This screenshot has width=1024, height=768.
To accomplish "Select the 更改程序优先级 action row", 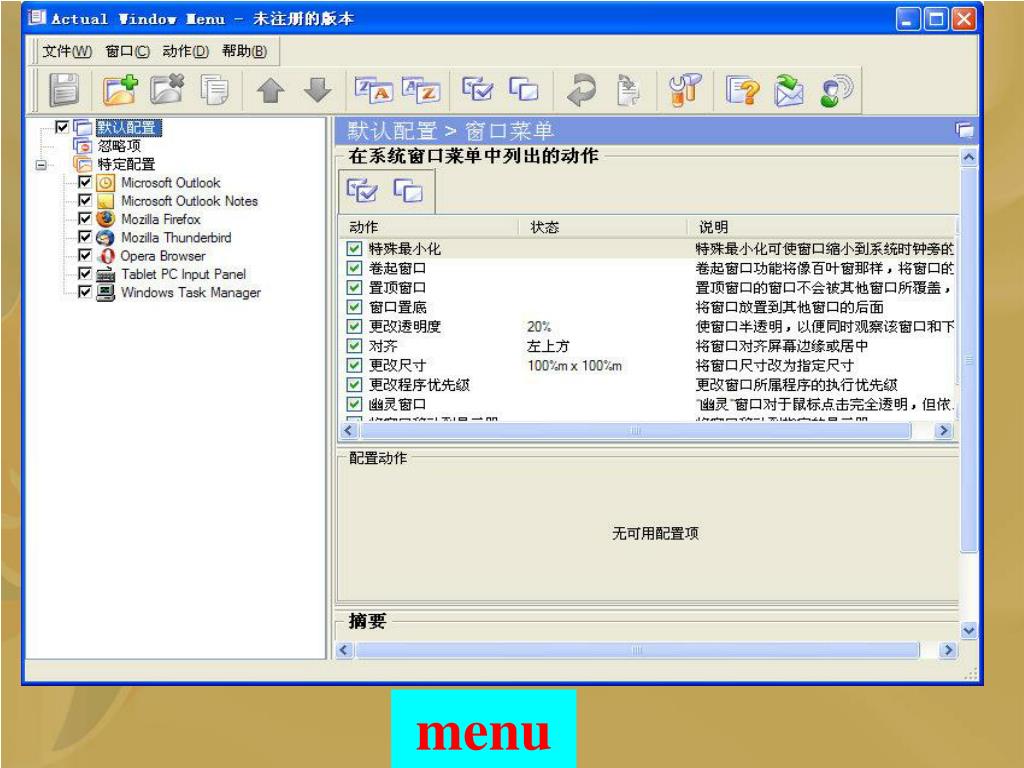I will (648, 385).
